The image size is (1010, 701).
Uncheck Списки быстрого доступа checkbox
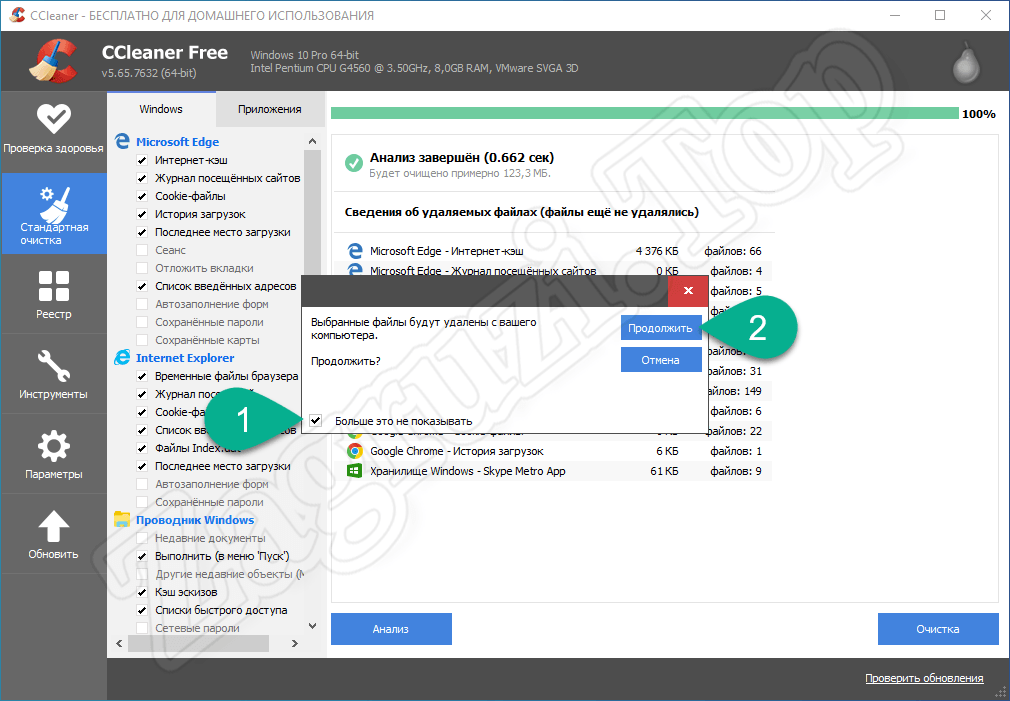click(x=142, y=610)
